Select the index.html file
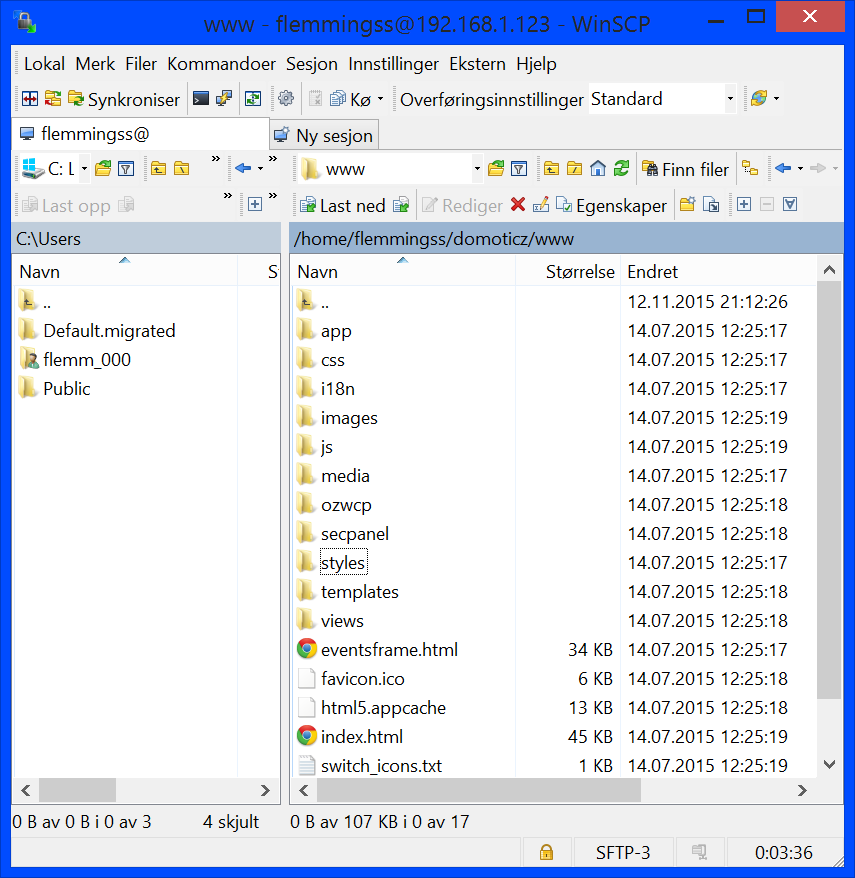Screen dimensions: 855x878 361,737
